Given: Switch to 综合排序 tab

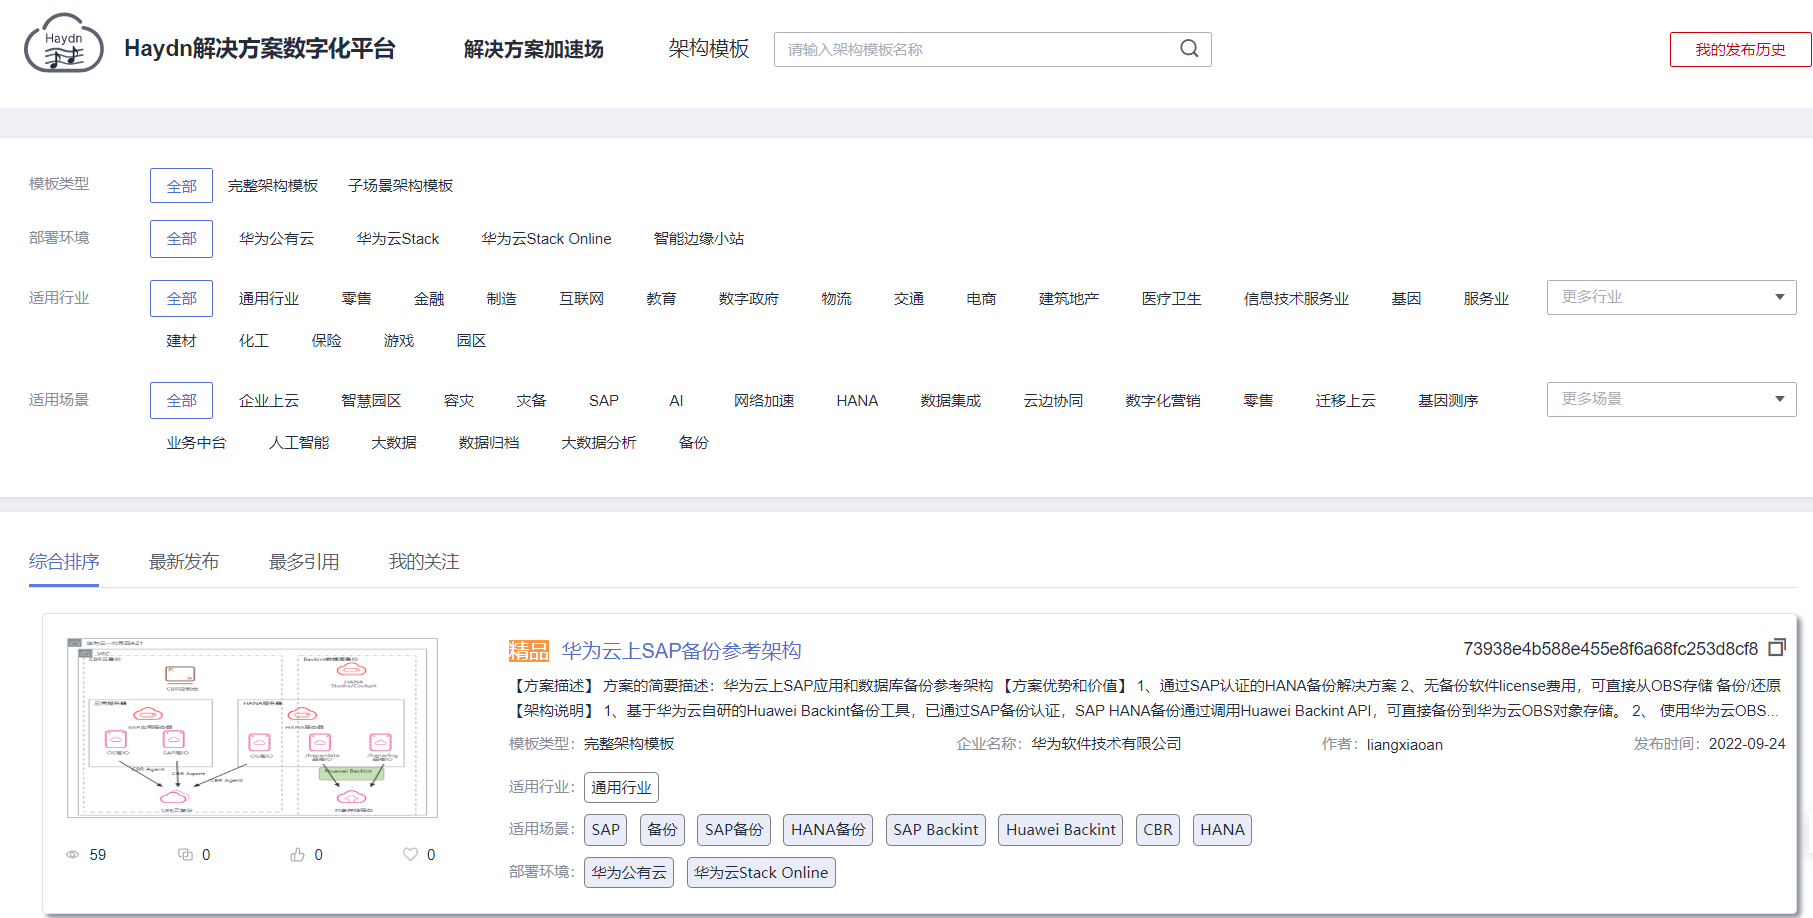Looking at the screenshot, I should click(64, 562).
